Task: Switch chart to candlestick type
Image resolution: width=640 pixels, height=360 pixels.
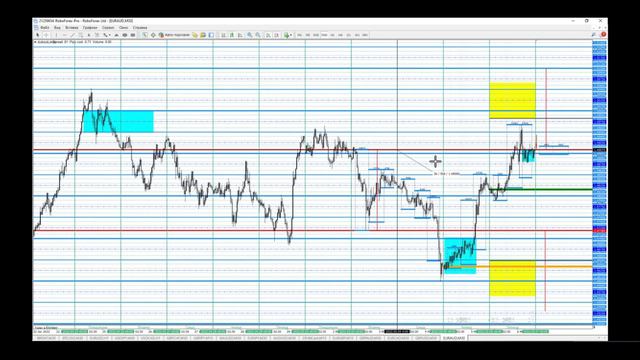Action: coord(232,35)
